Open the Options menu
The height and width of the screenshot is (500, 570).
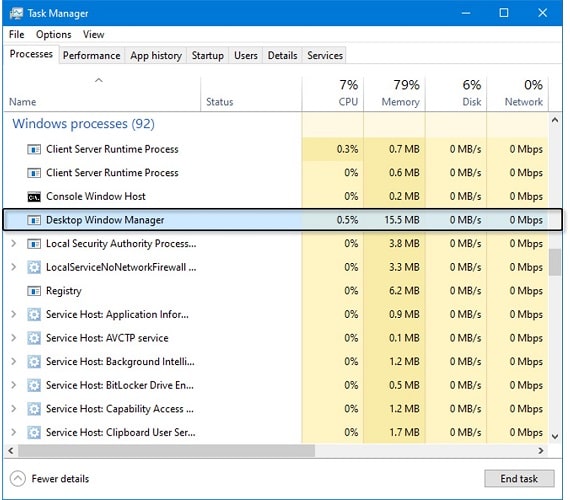pos(54,35)
